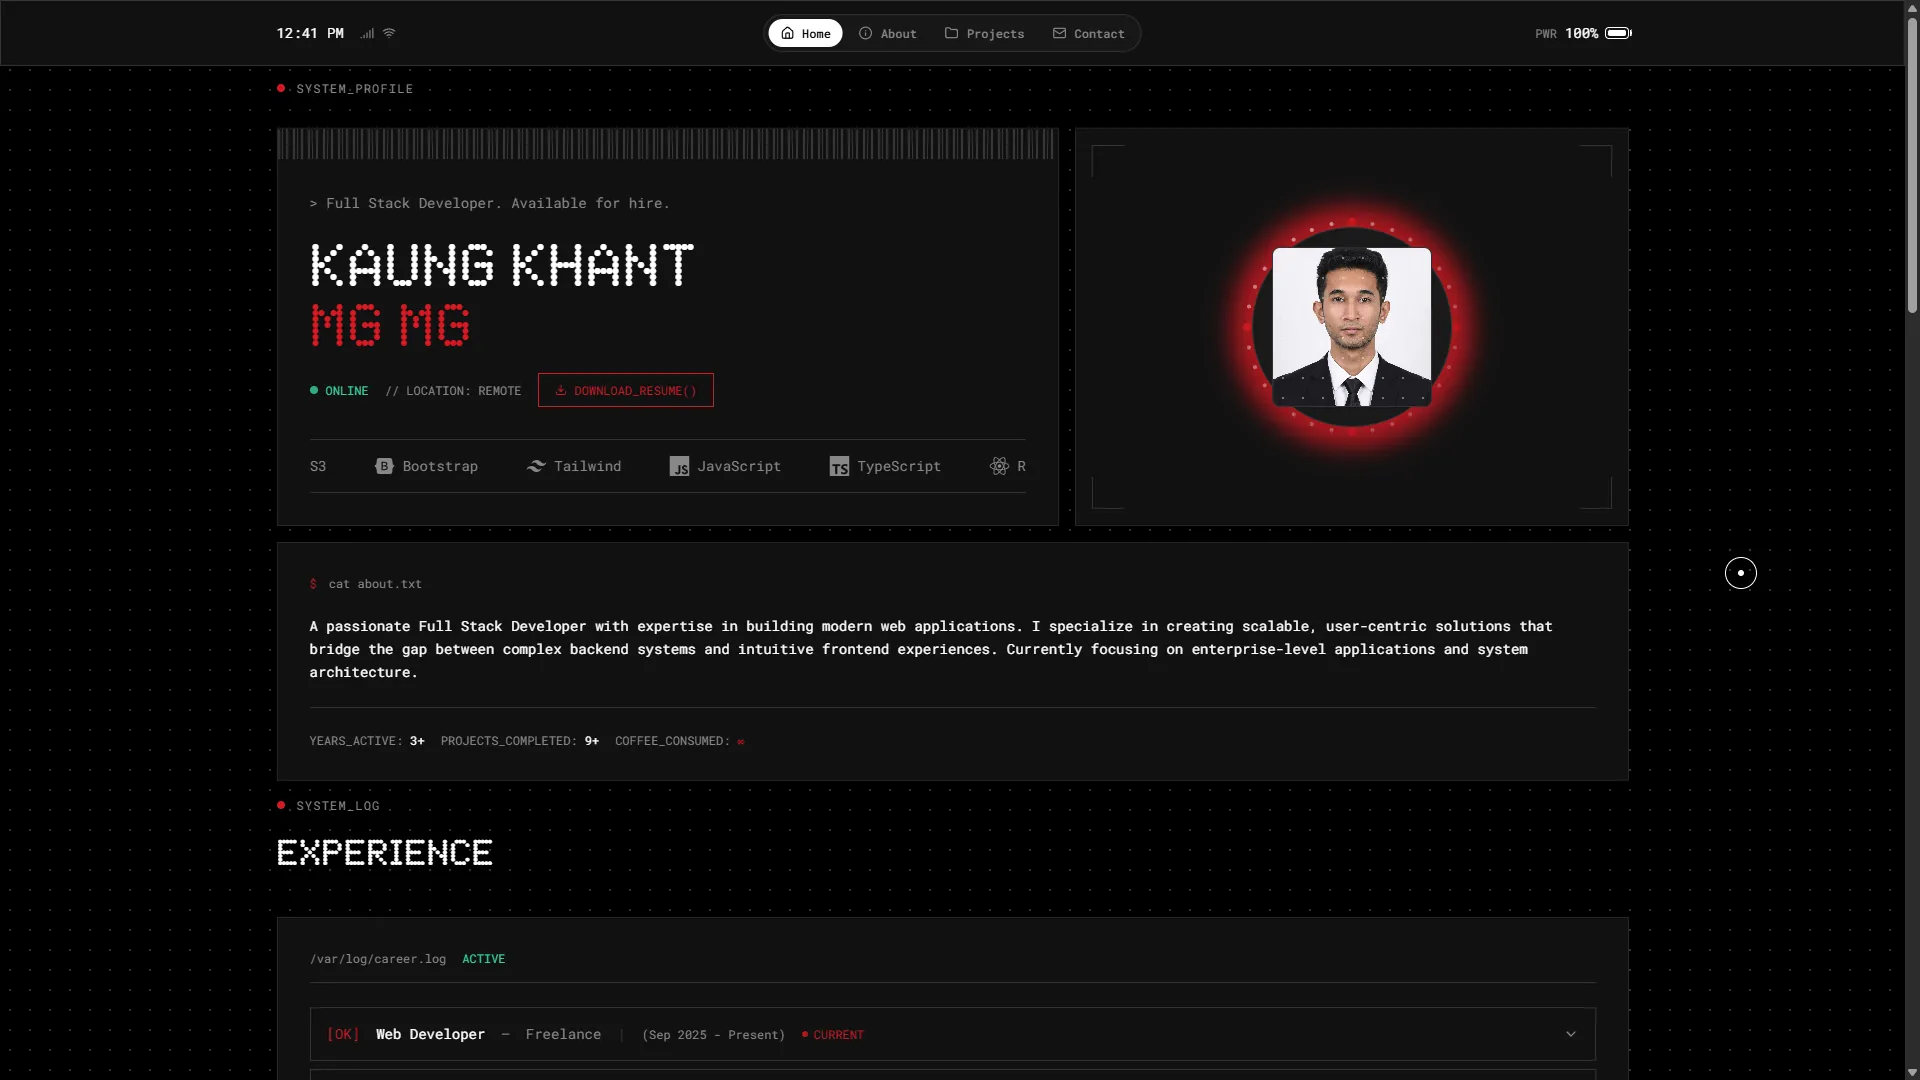This screenshot has height=1080, width=1920.
Task: Click the ONLINE status indicator
Action: 339,390
